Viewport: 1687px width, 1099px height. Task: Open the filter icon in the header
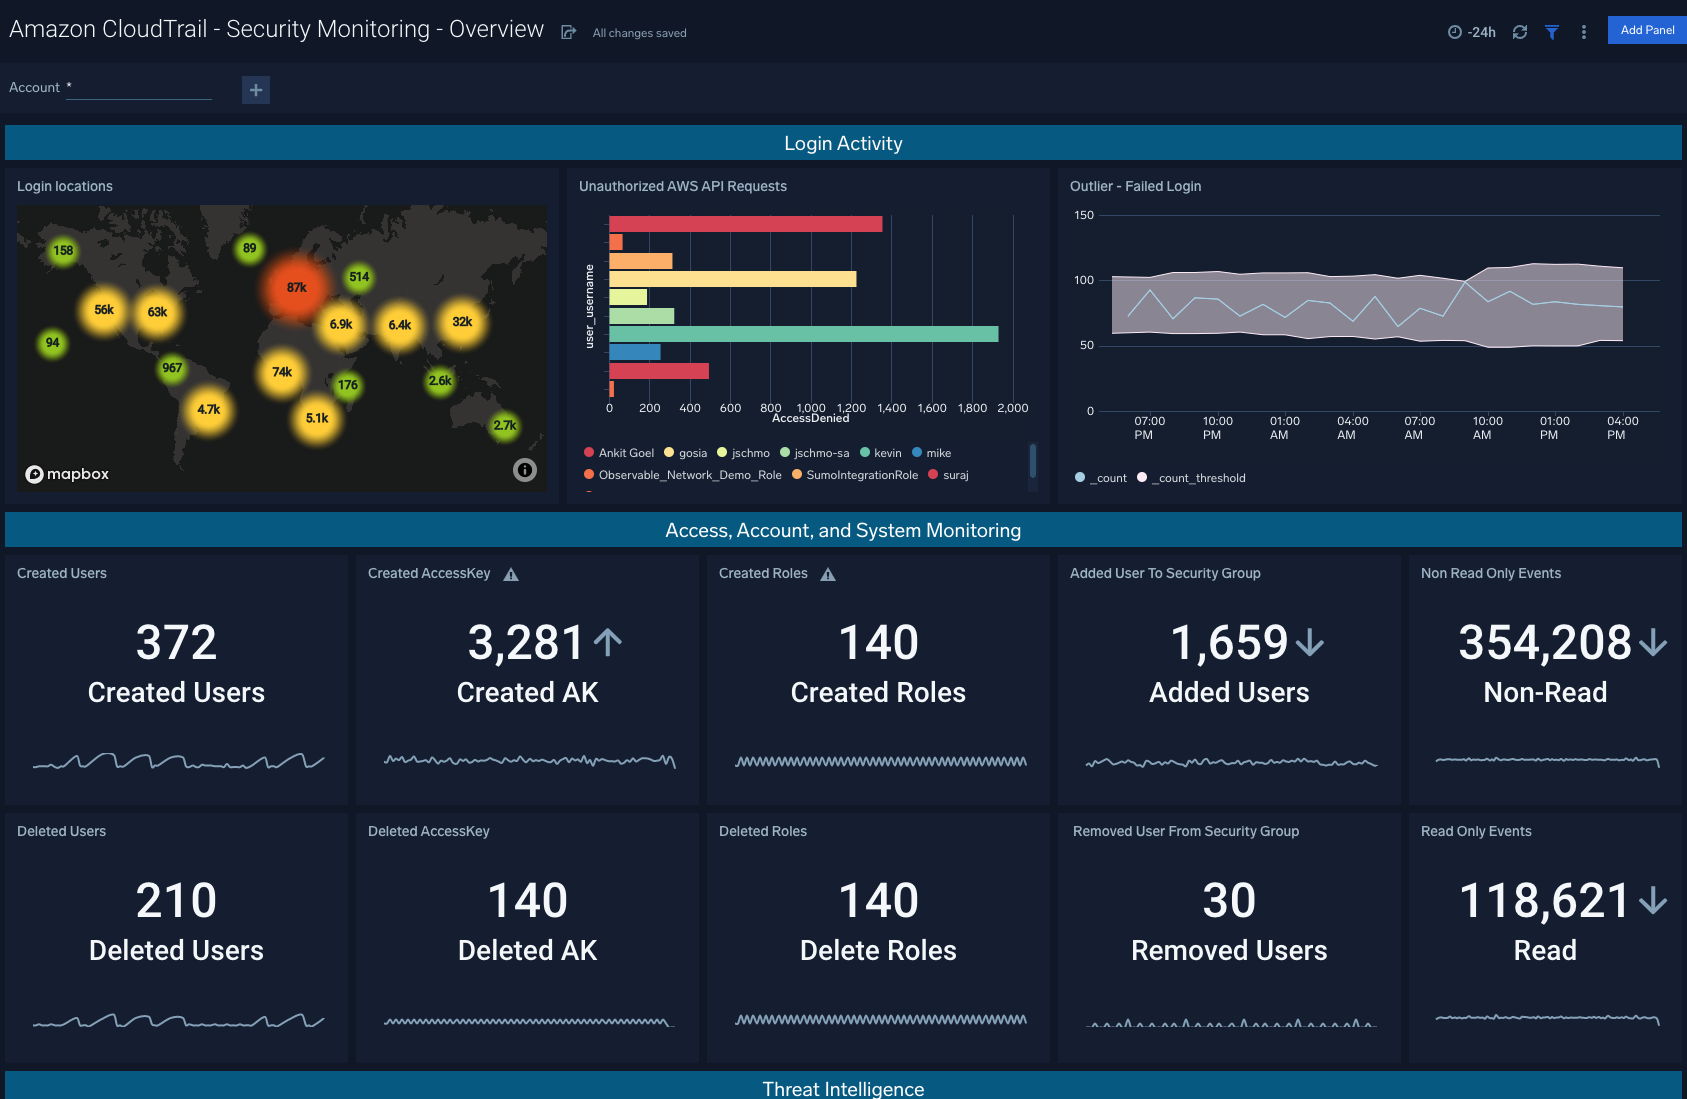click(x=1552, y=31)
